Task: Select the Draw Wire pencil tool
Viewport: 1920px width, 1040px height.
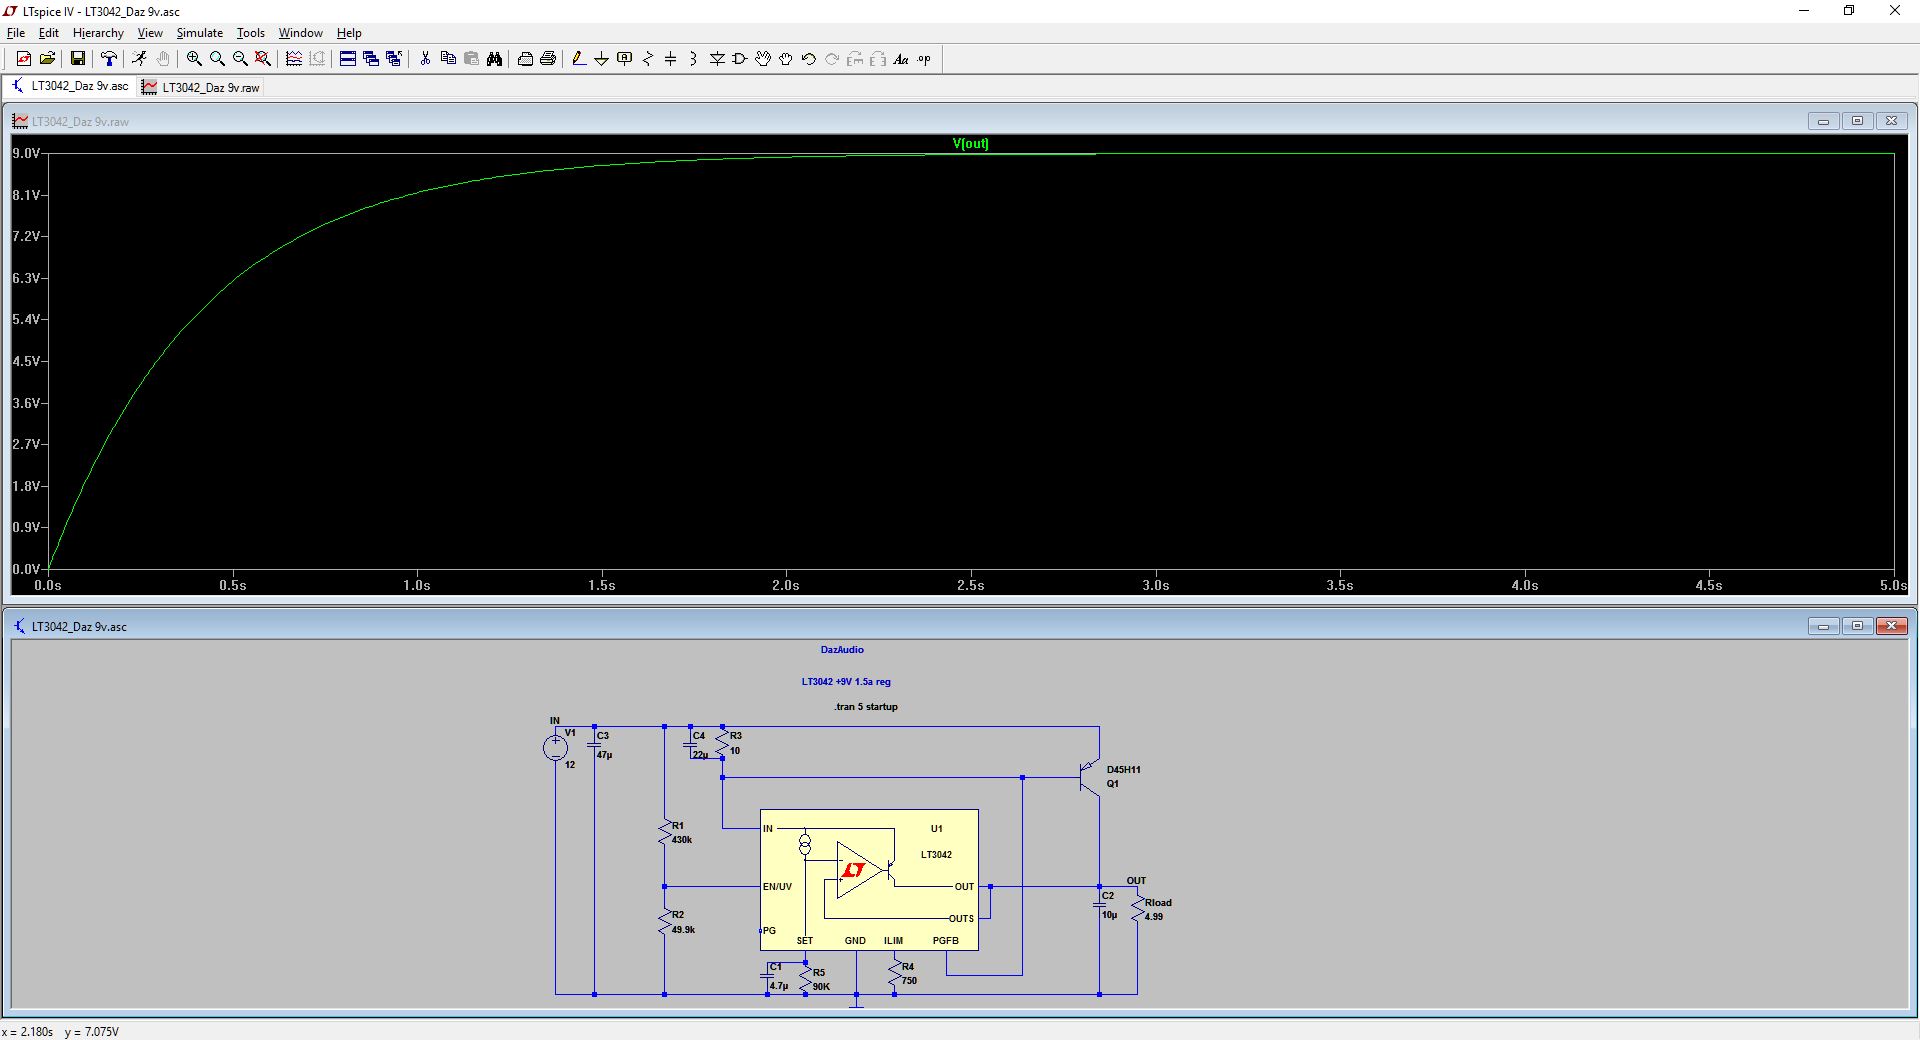Action: [x=579, y=59]
